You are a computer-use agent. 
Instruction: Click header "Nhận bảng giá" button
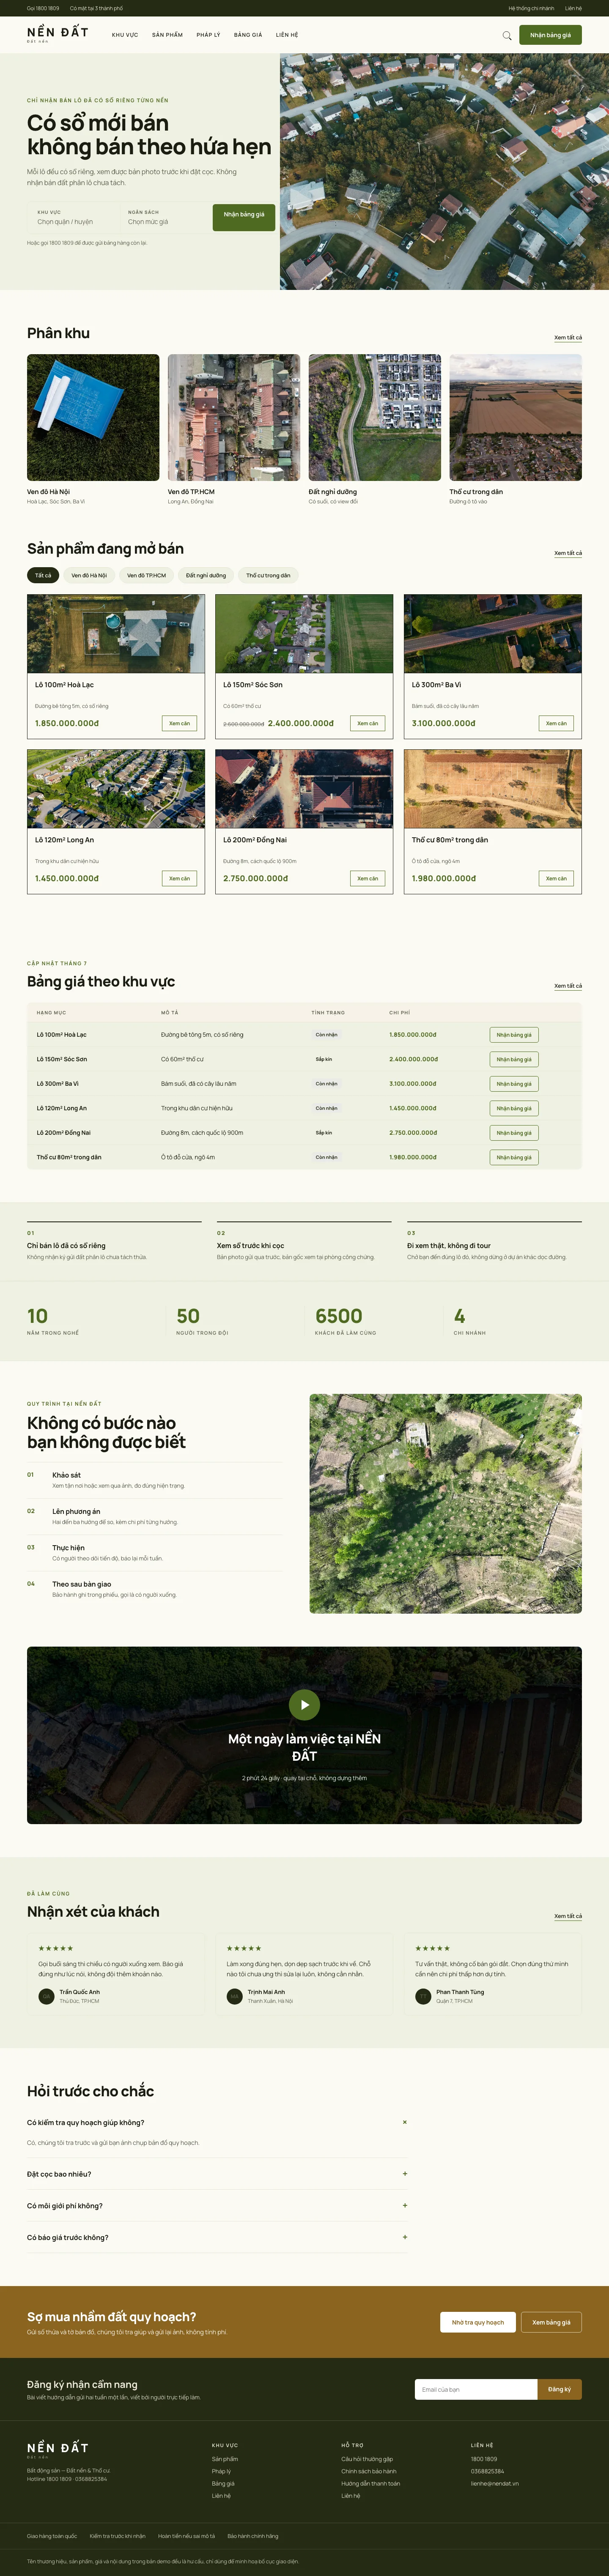(550, 35)
